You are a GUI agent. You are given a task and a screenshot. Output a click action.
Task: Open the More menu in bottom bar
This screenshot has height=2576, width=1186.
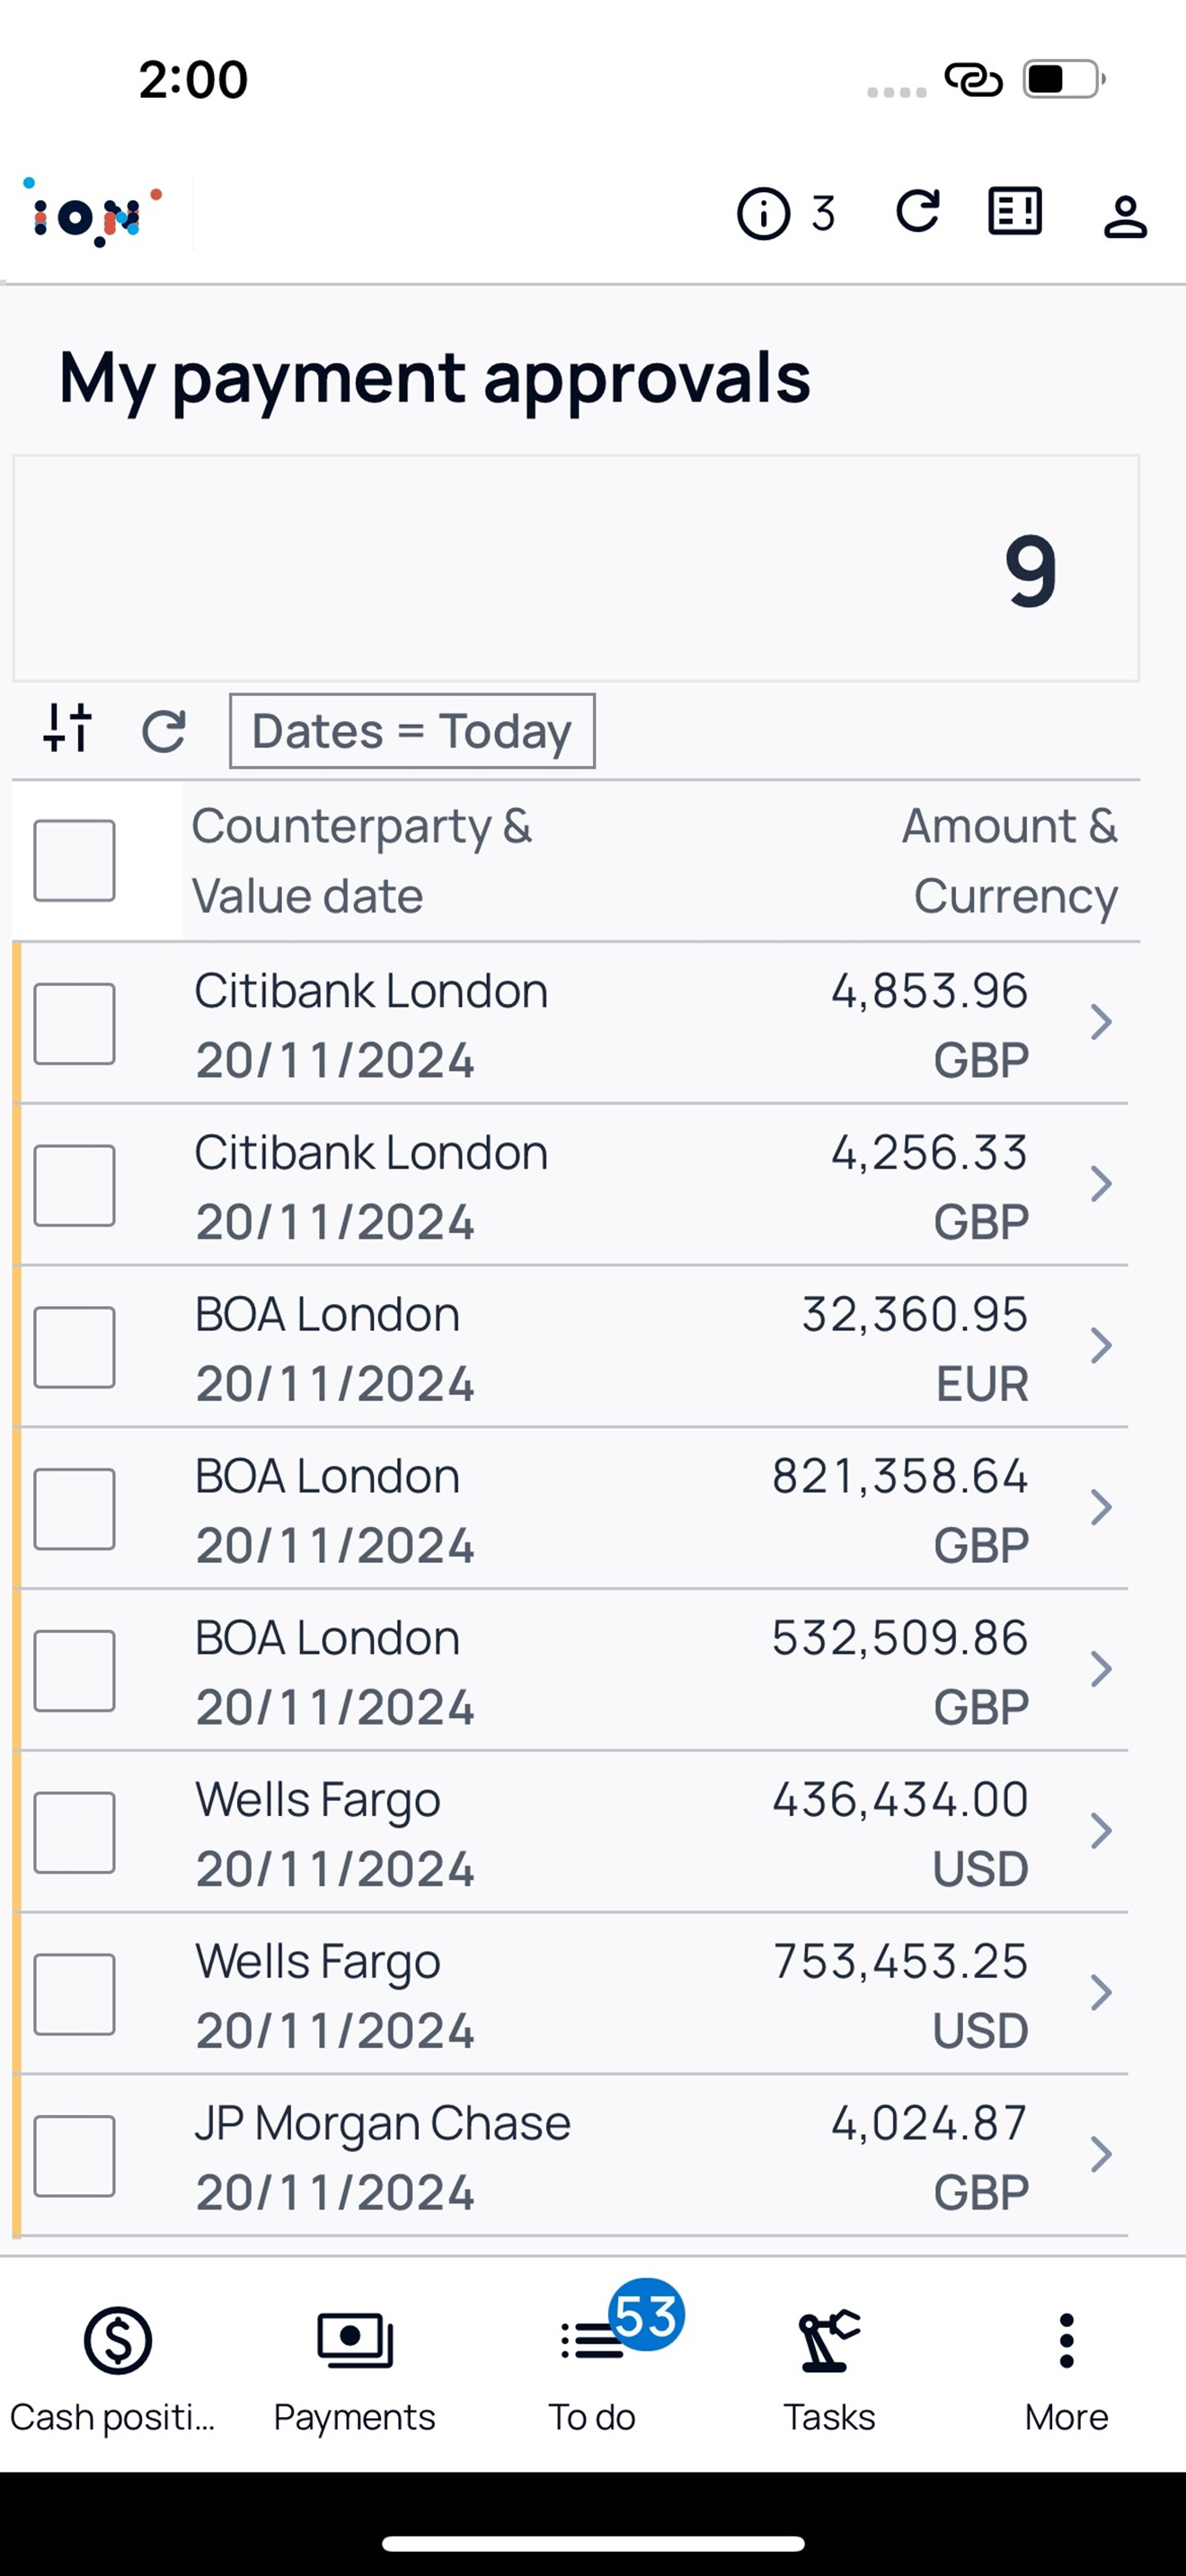tap(1066, 2372)
